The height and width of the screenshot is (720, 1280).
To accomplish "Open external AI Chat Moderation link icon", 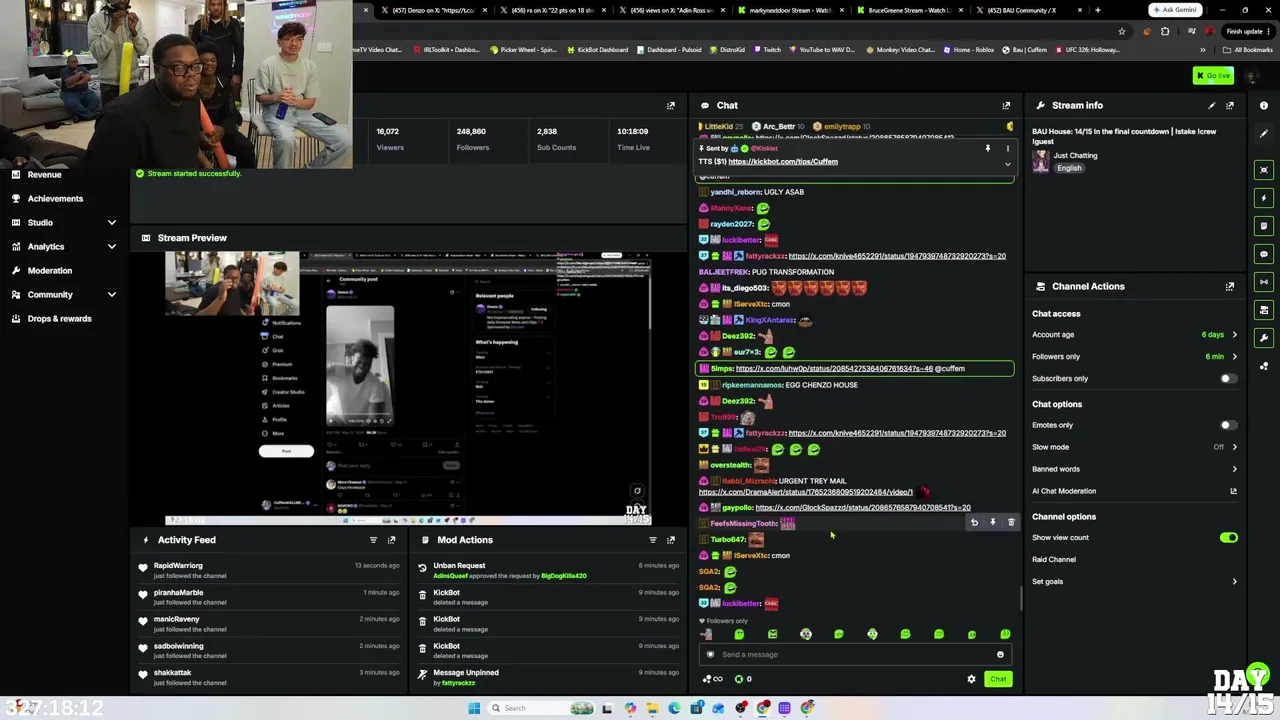I will tap(1233, 491).
